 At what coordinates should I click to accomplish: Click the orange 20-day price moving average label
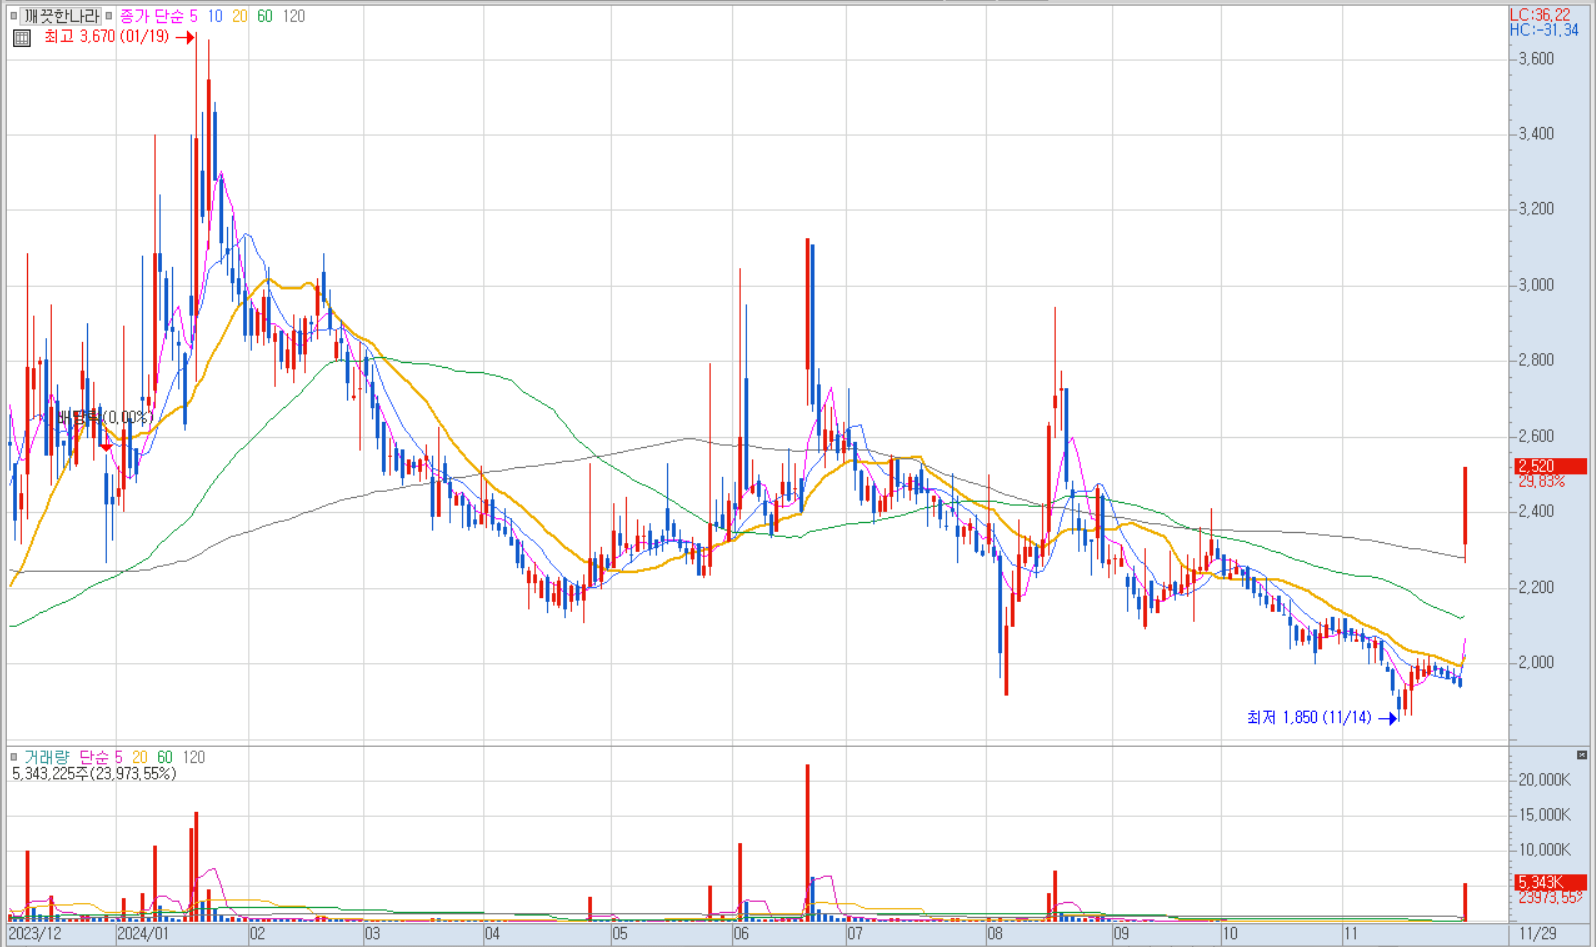pos(240,16)
